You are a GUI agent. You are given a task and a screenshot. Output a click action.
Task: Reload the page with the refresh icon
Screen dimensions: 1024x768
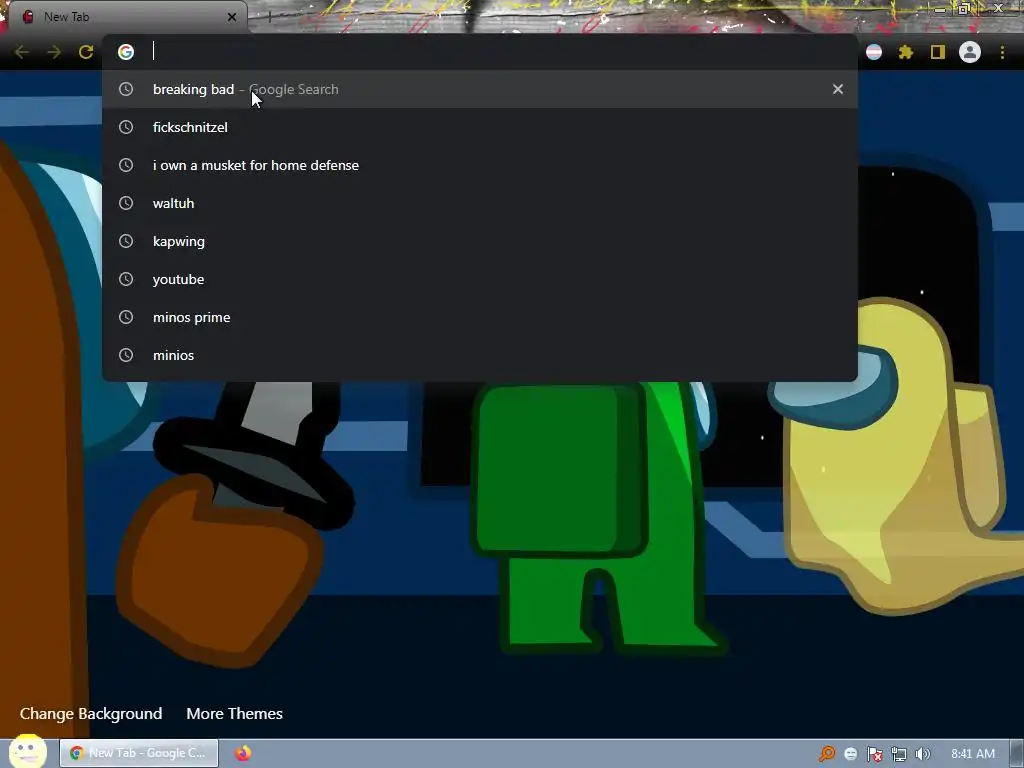[x=86, y=52]
